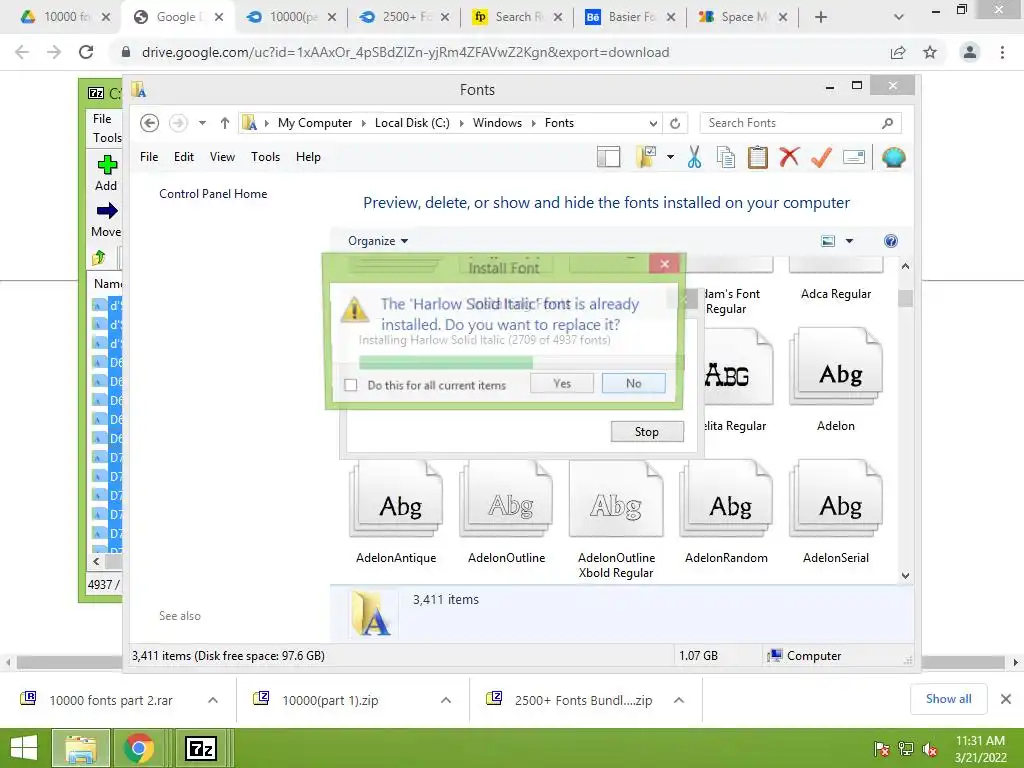Expand the view options dropdown arrow

[849, 241]
